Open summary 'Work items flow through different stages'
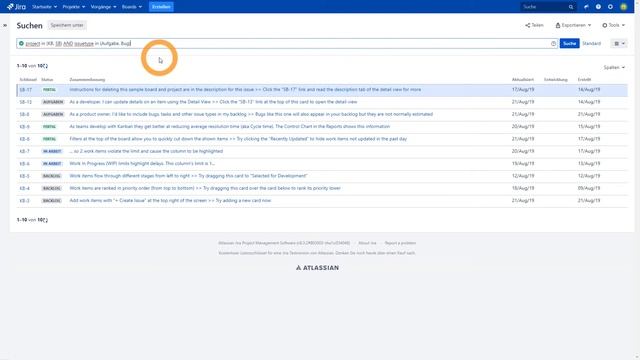 (189, 176)
